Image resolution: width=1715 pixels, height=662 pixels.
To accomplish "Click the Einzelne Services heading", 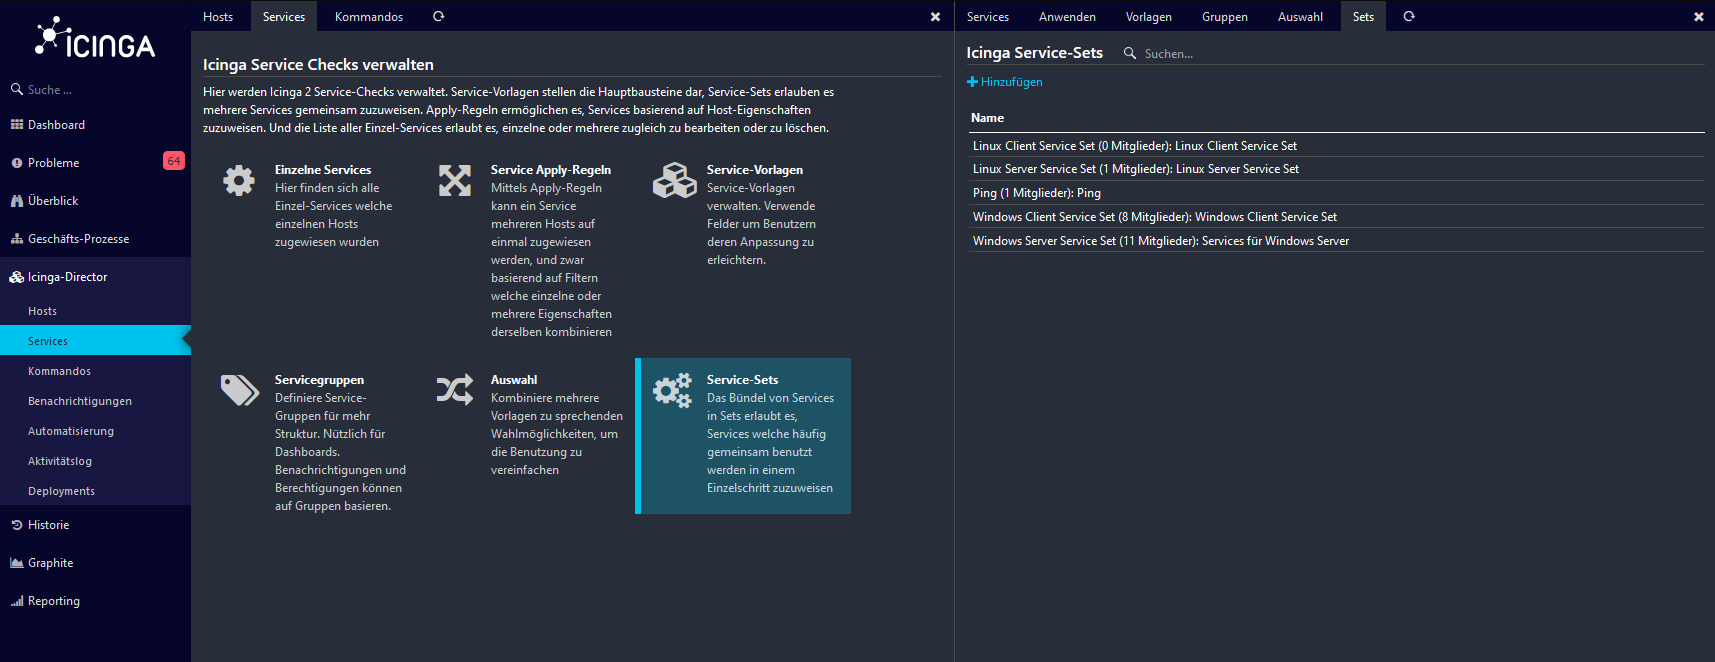I will (323, 170).
